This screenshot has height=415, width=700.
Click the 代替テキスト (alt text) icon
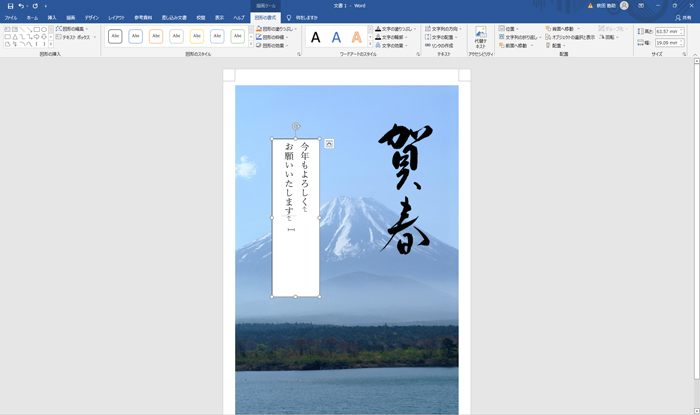[480, 37]
